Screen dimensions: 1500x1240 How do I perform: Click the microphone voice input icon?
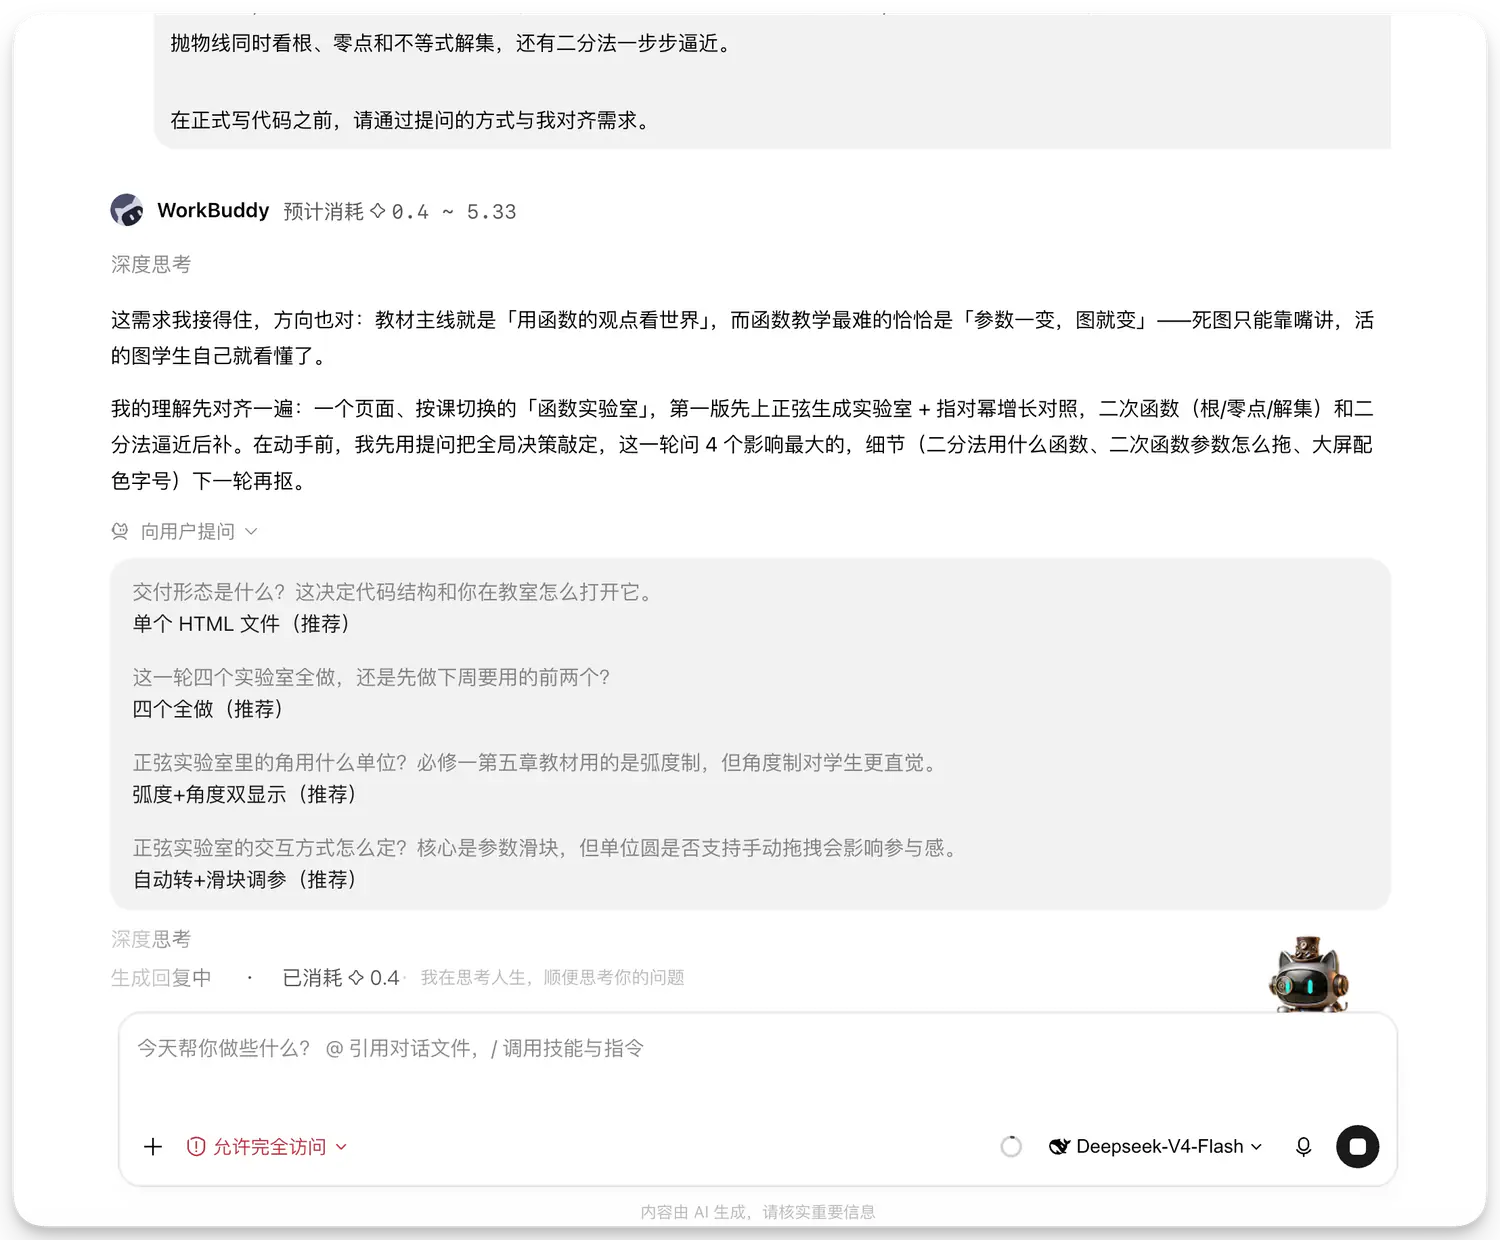tap(1303, 1147)
